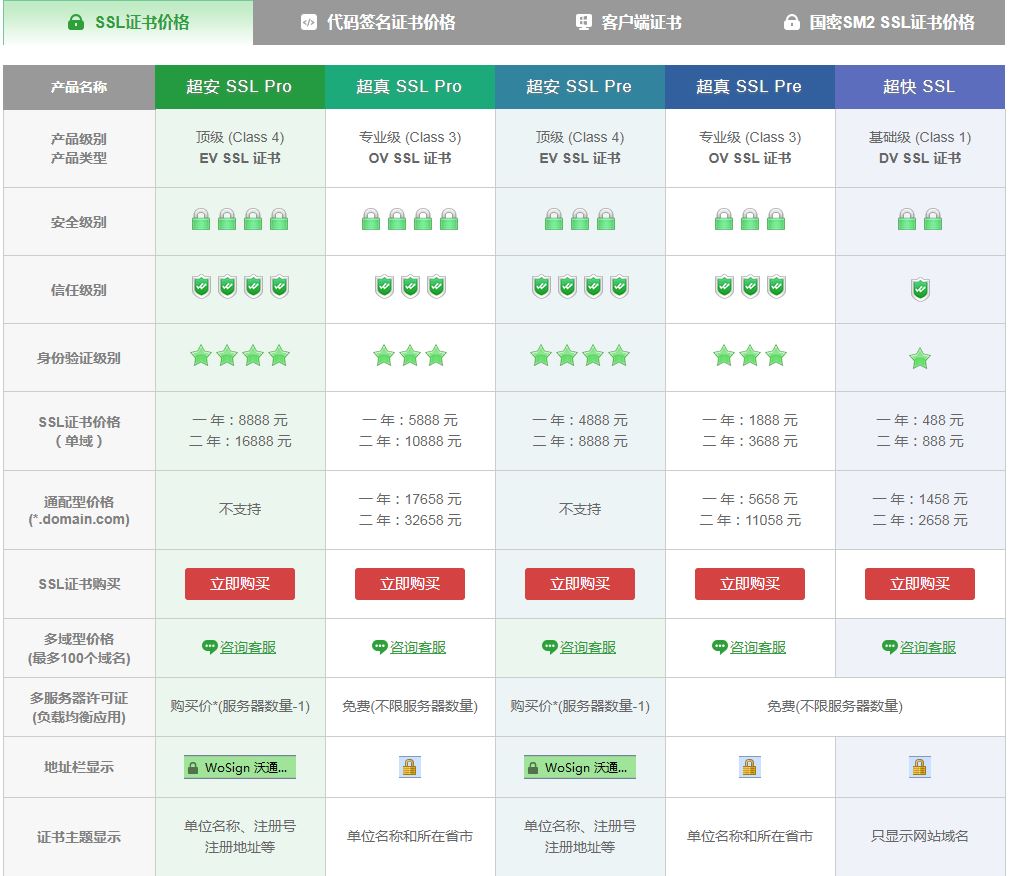Viewport: 1011px width, 876px height.
Task: Click the first green lock in 超安 SSL Pro security row
Action: click(201, 219)
